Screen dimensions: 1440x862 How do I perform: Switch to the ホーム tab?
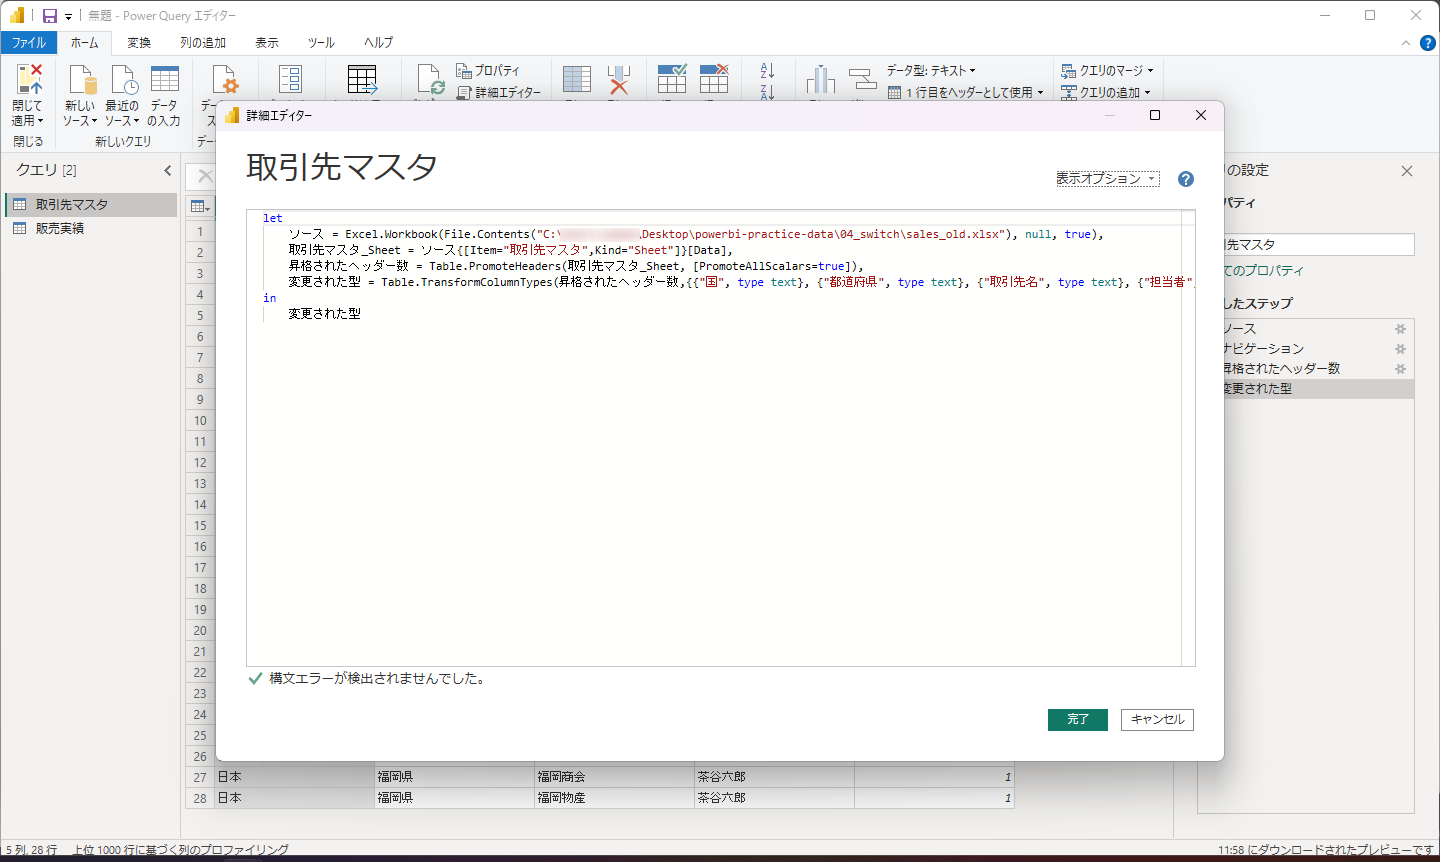[85, 42]
